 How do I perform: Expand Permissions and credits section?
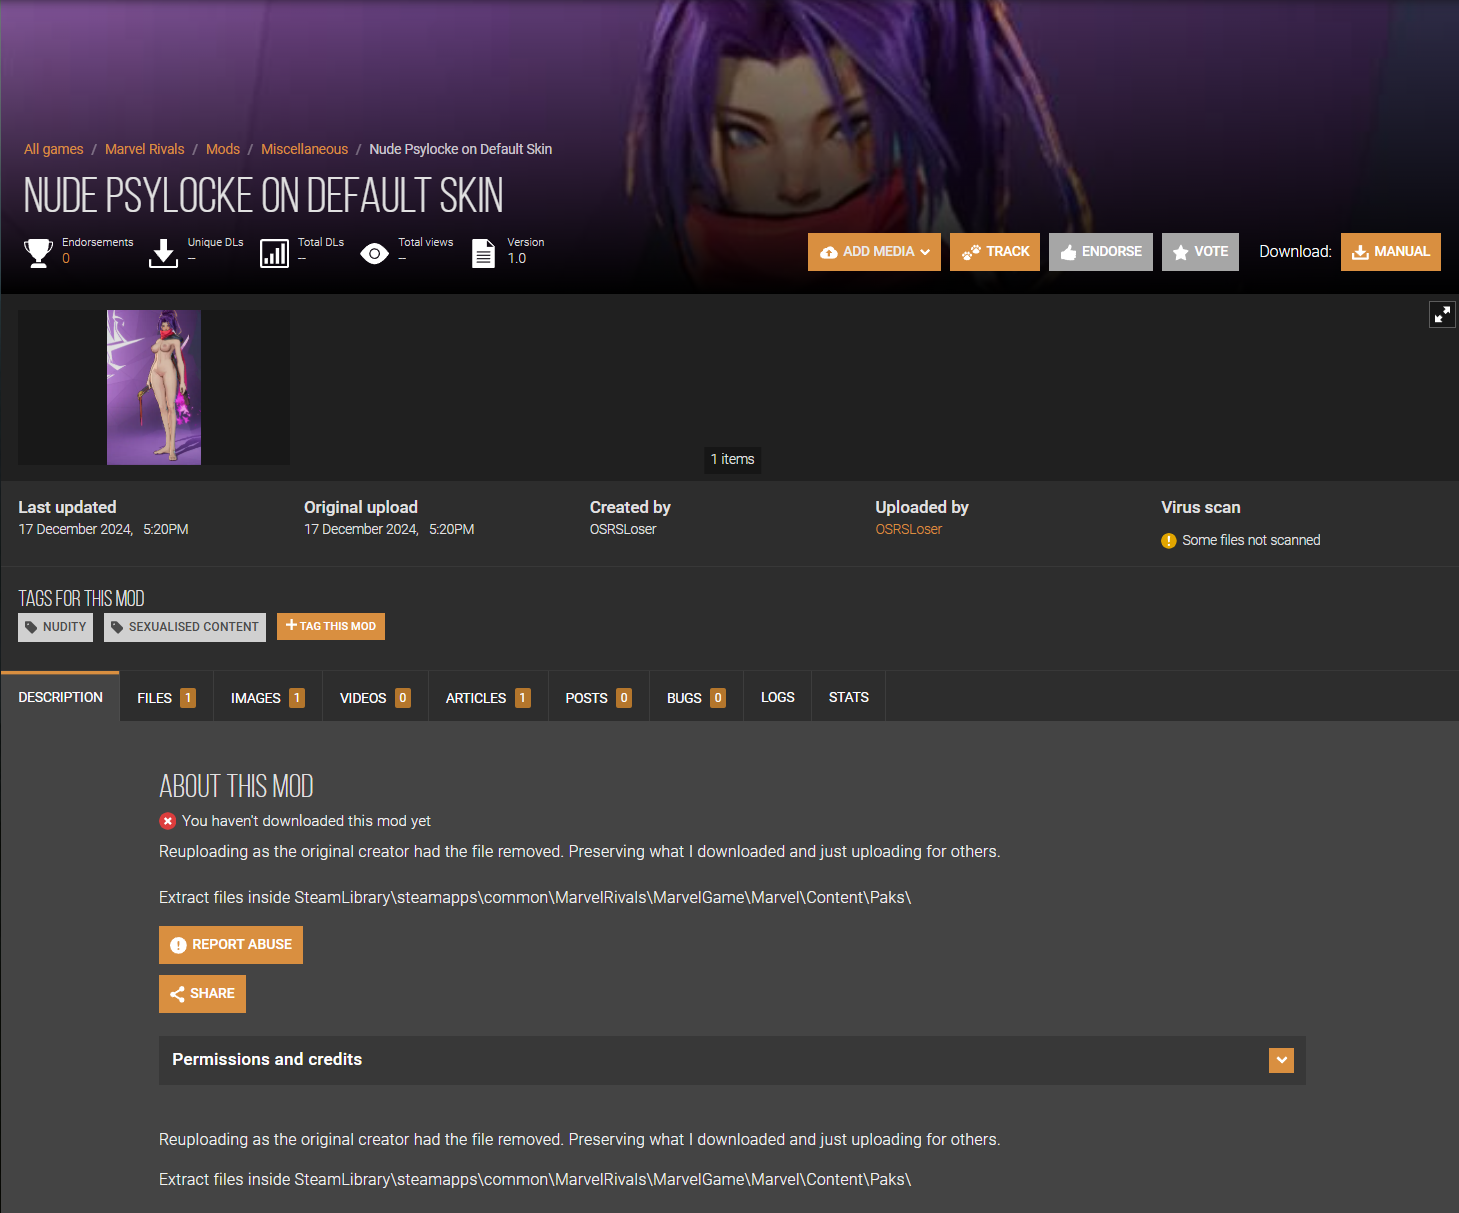point(1281,1060)
